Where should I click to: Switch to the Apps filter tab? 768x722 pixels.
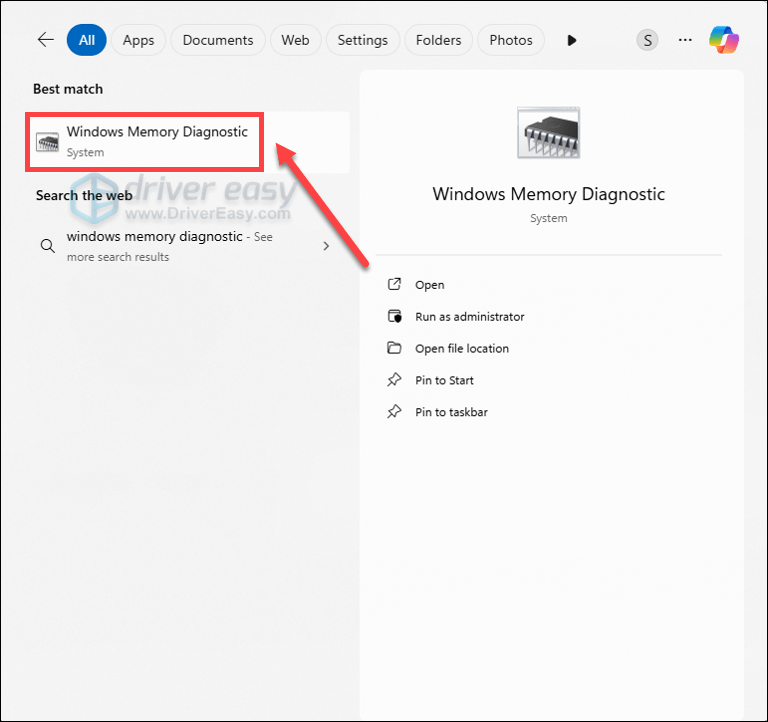click(138, 40)
